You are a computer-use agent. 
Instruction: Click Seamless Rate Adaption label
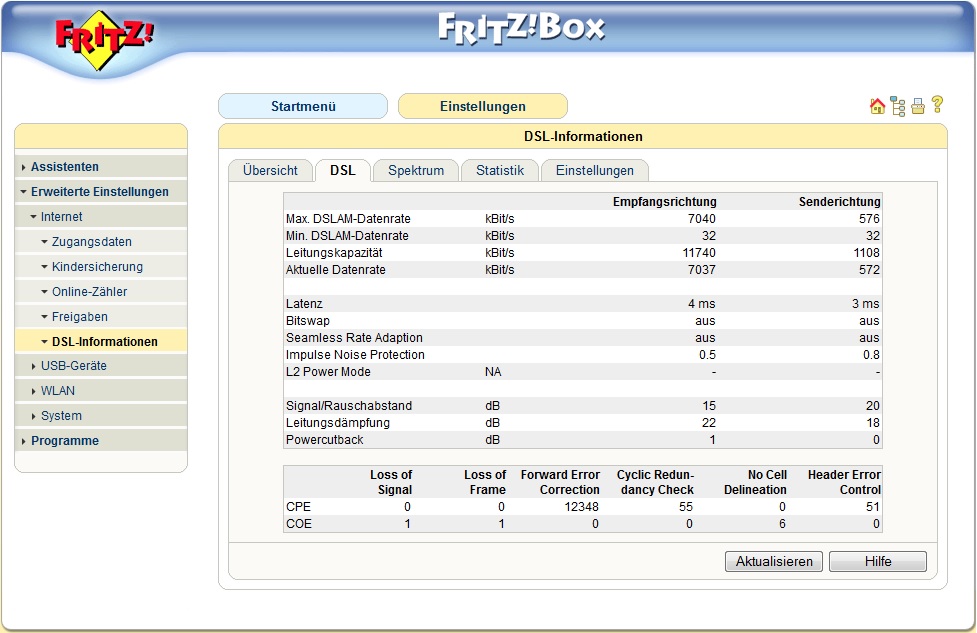354,338
